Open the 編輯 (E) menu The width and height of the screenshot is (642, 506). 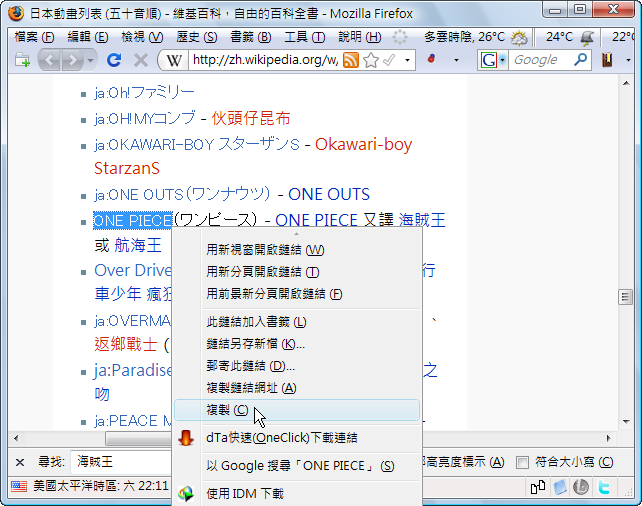pos(88,38)
